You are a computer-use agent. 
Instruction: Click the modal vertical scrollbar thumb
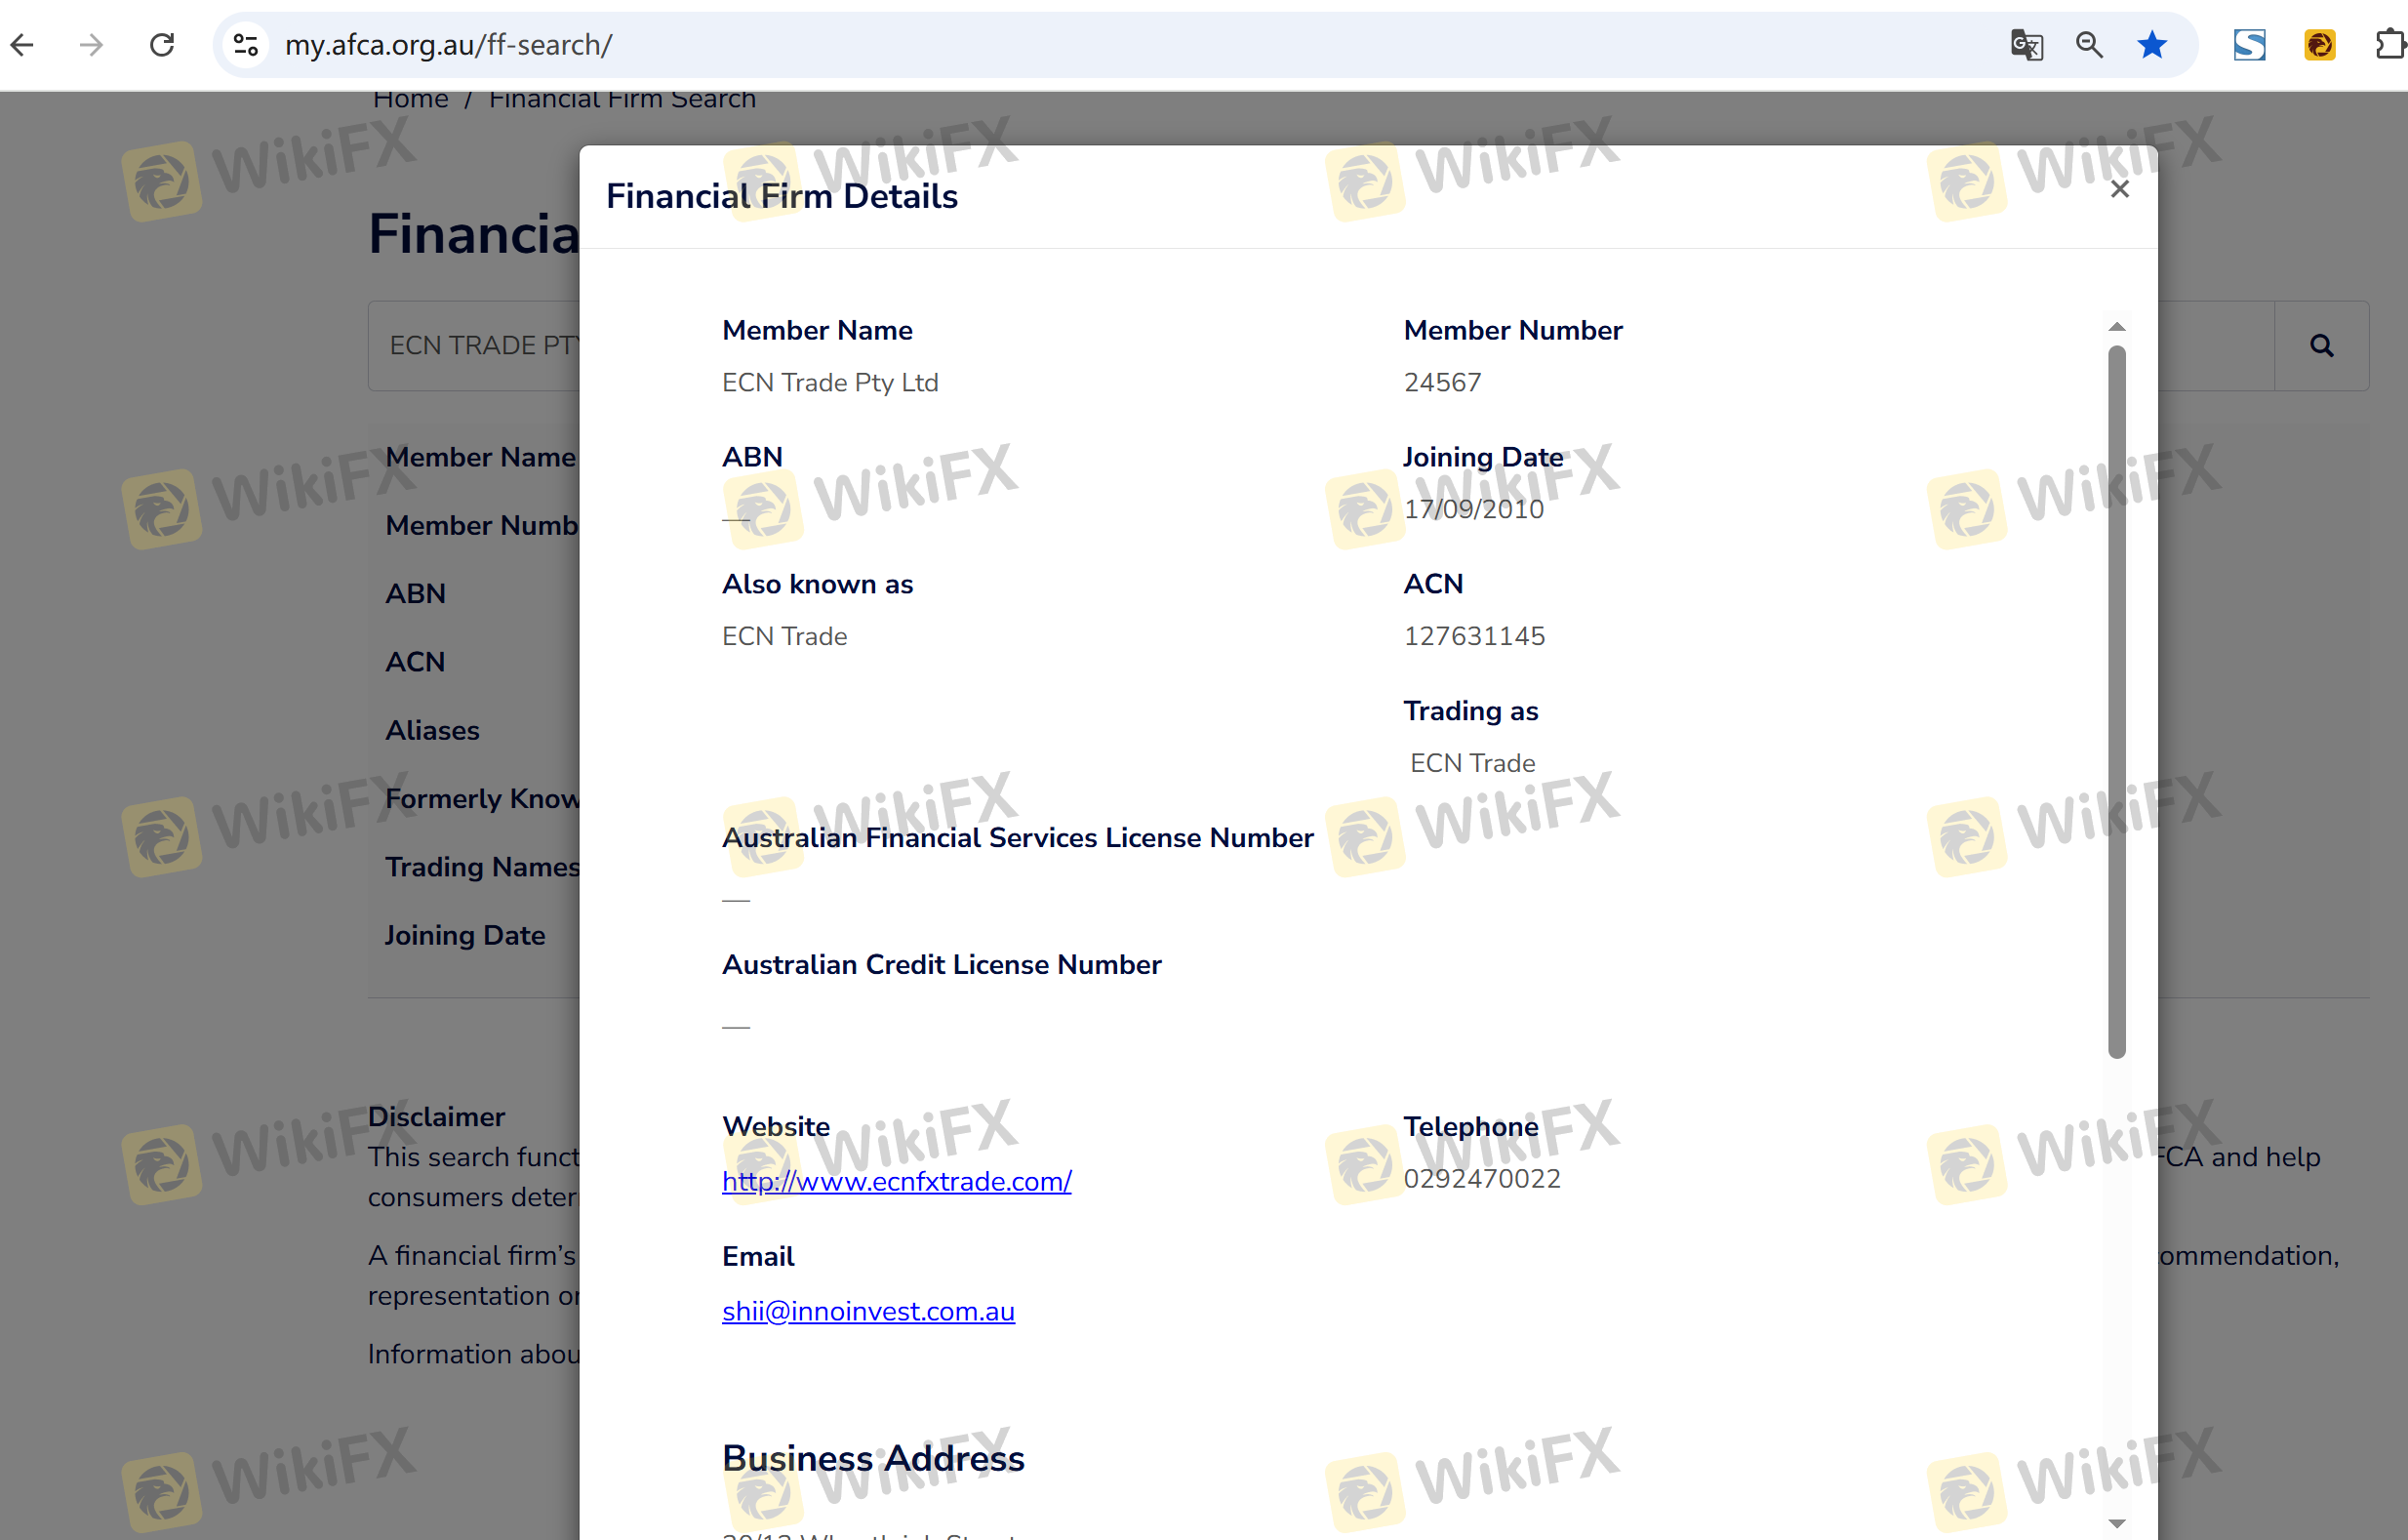click(x=2117, y=700)
